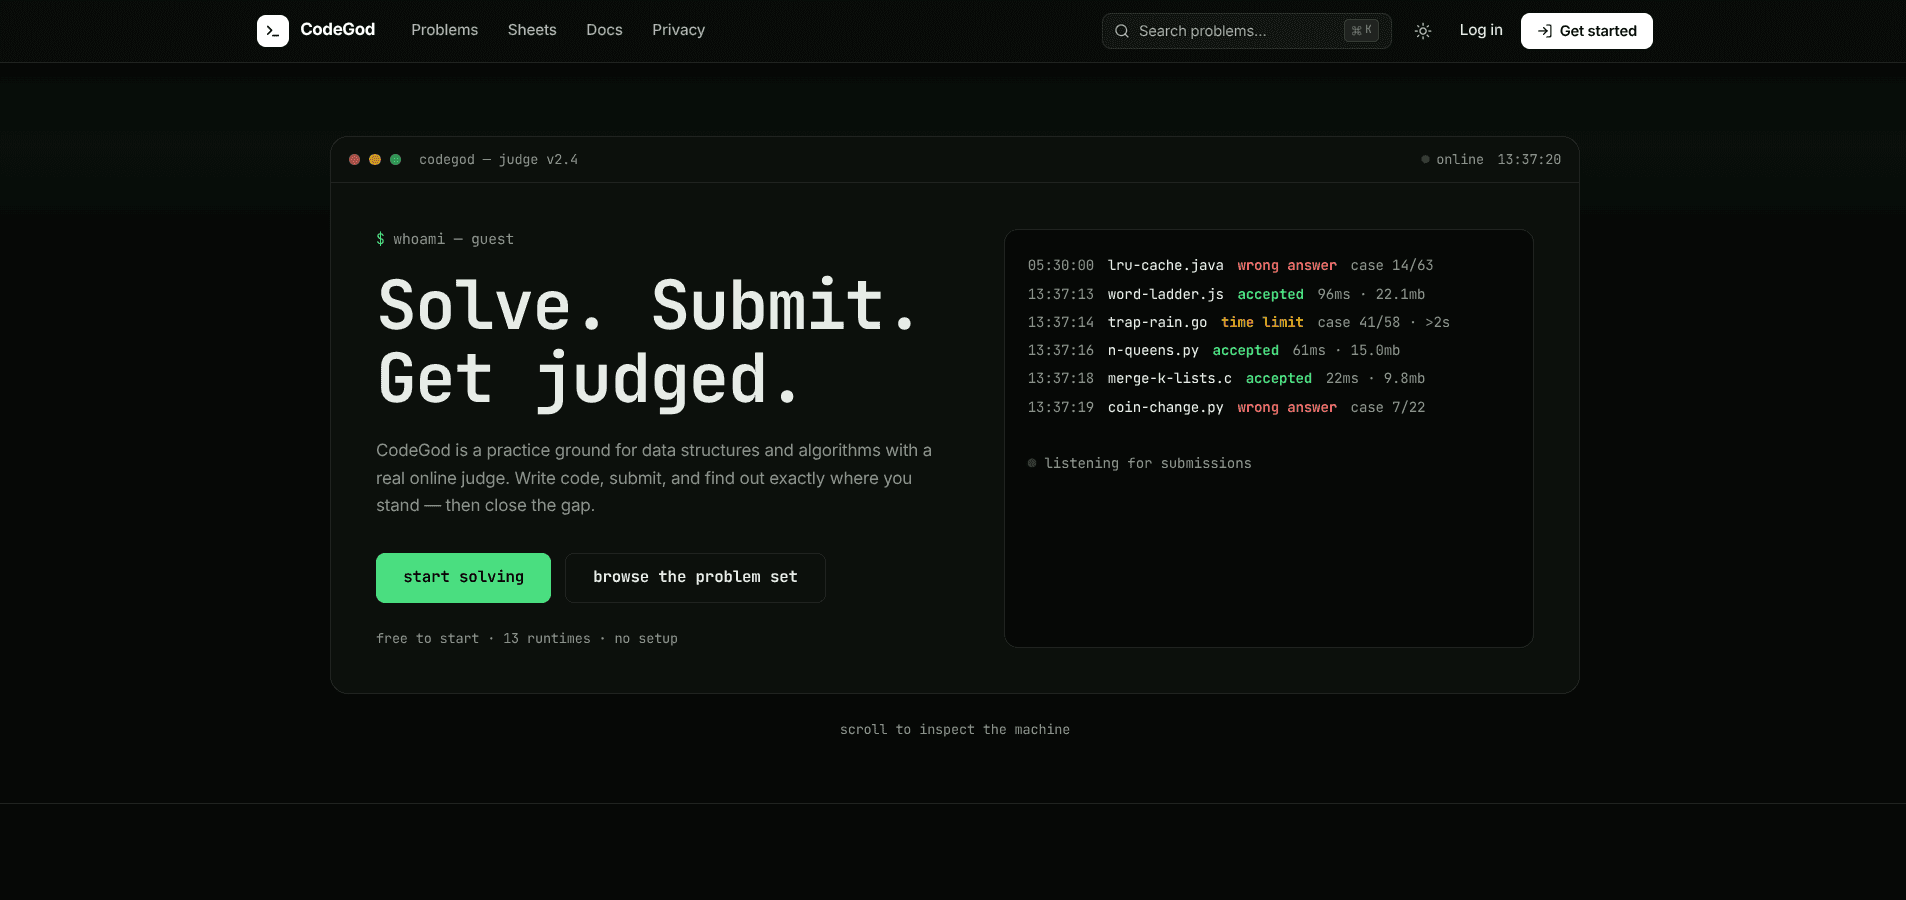The width and height of the screenshot is (1906, 900).
Task: Open the Docs nav item
Action: click(x=604, y=30)
